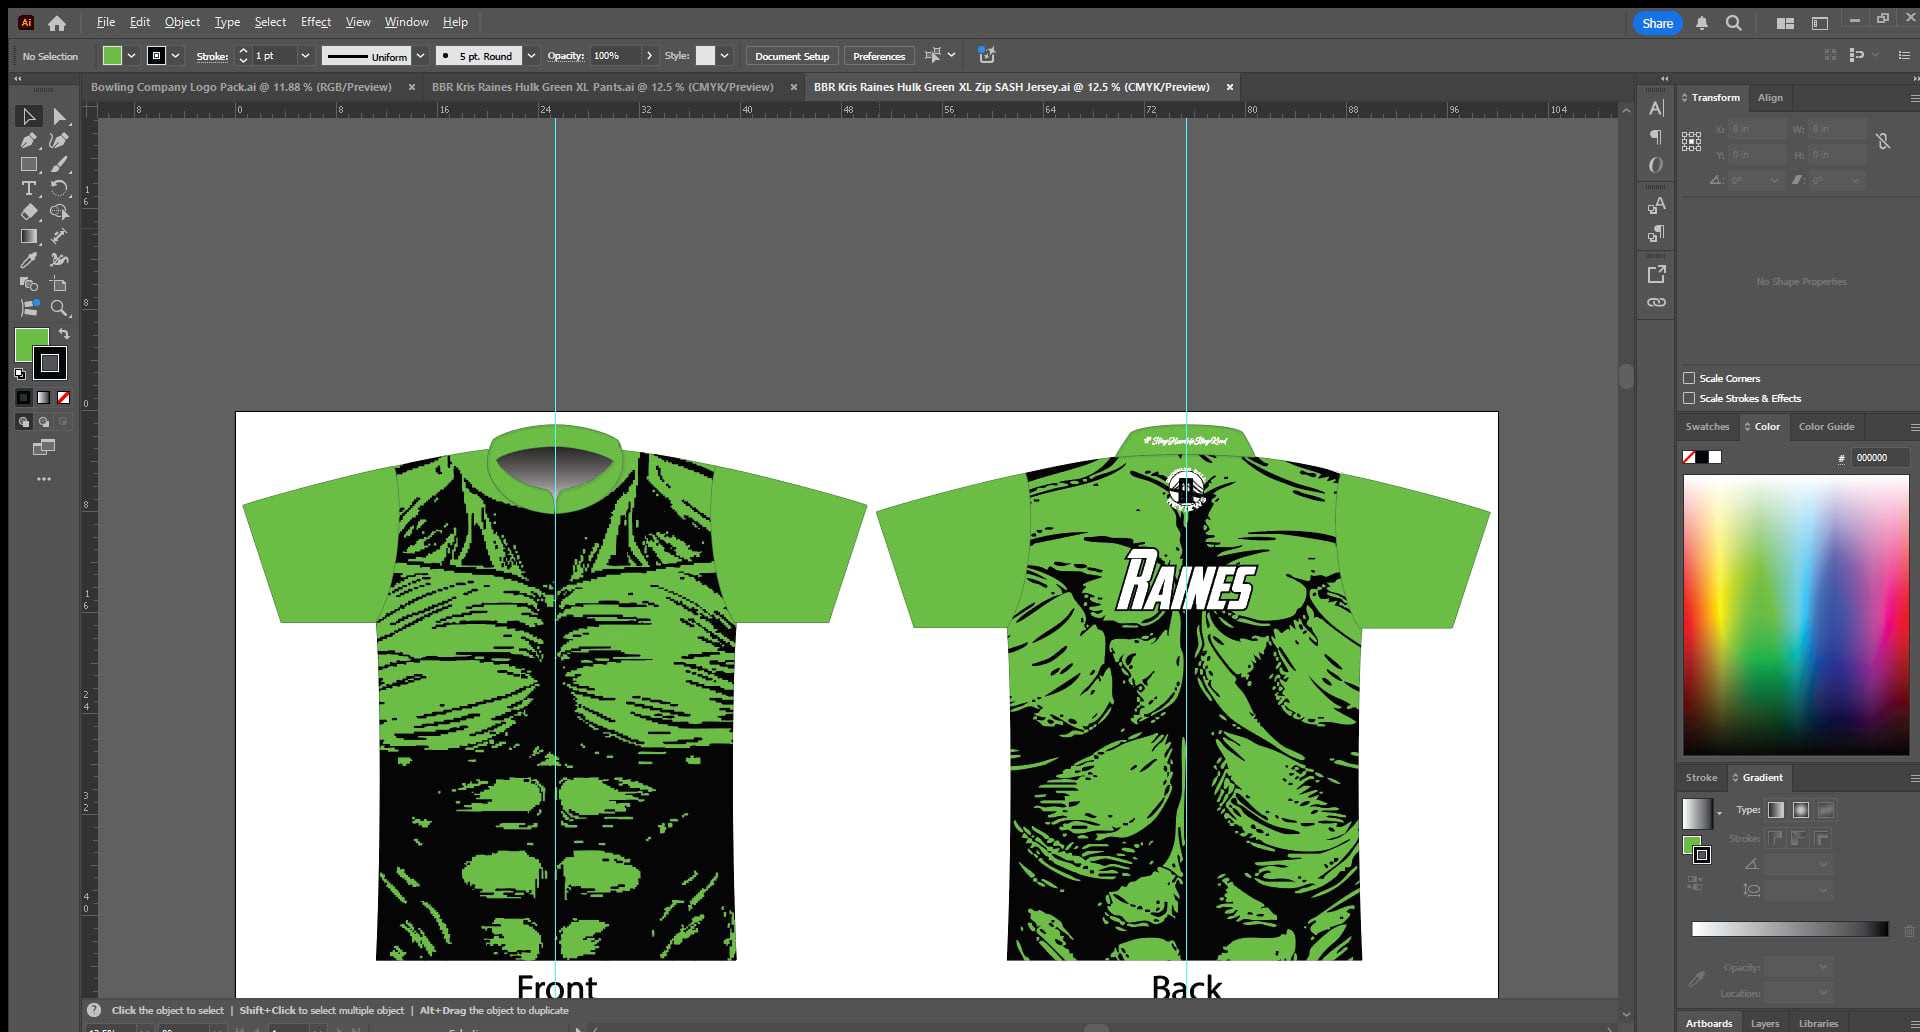Viewport: 1920px width, 1032px height.
Task: Open the Object menu
Action: click(x=182, y=22)
